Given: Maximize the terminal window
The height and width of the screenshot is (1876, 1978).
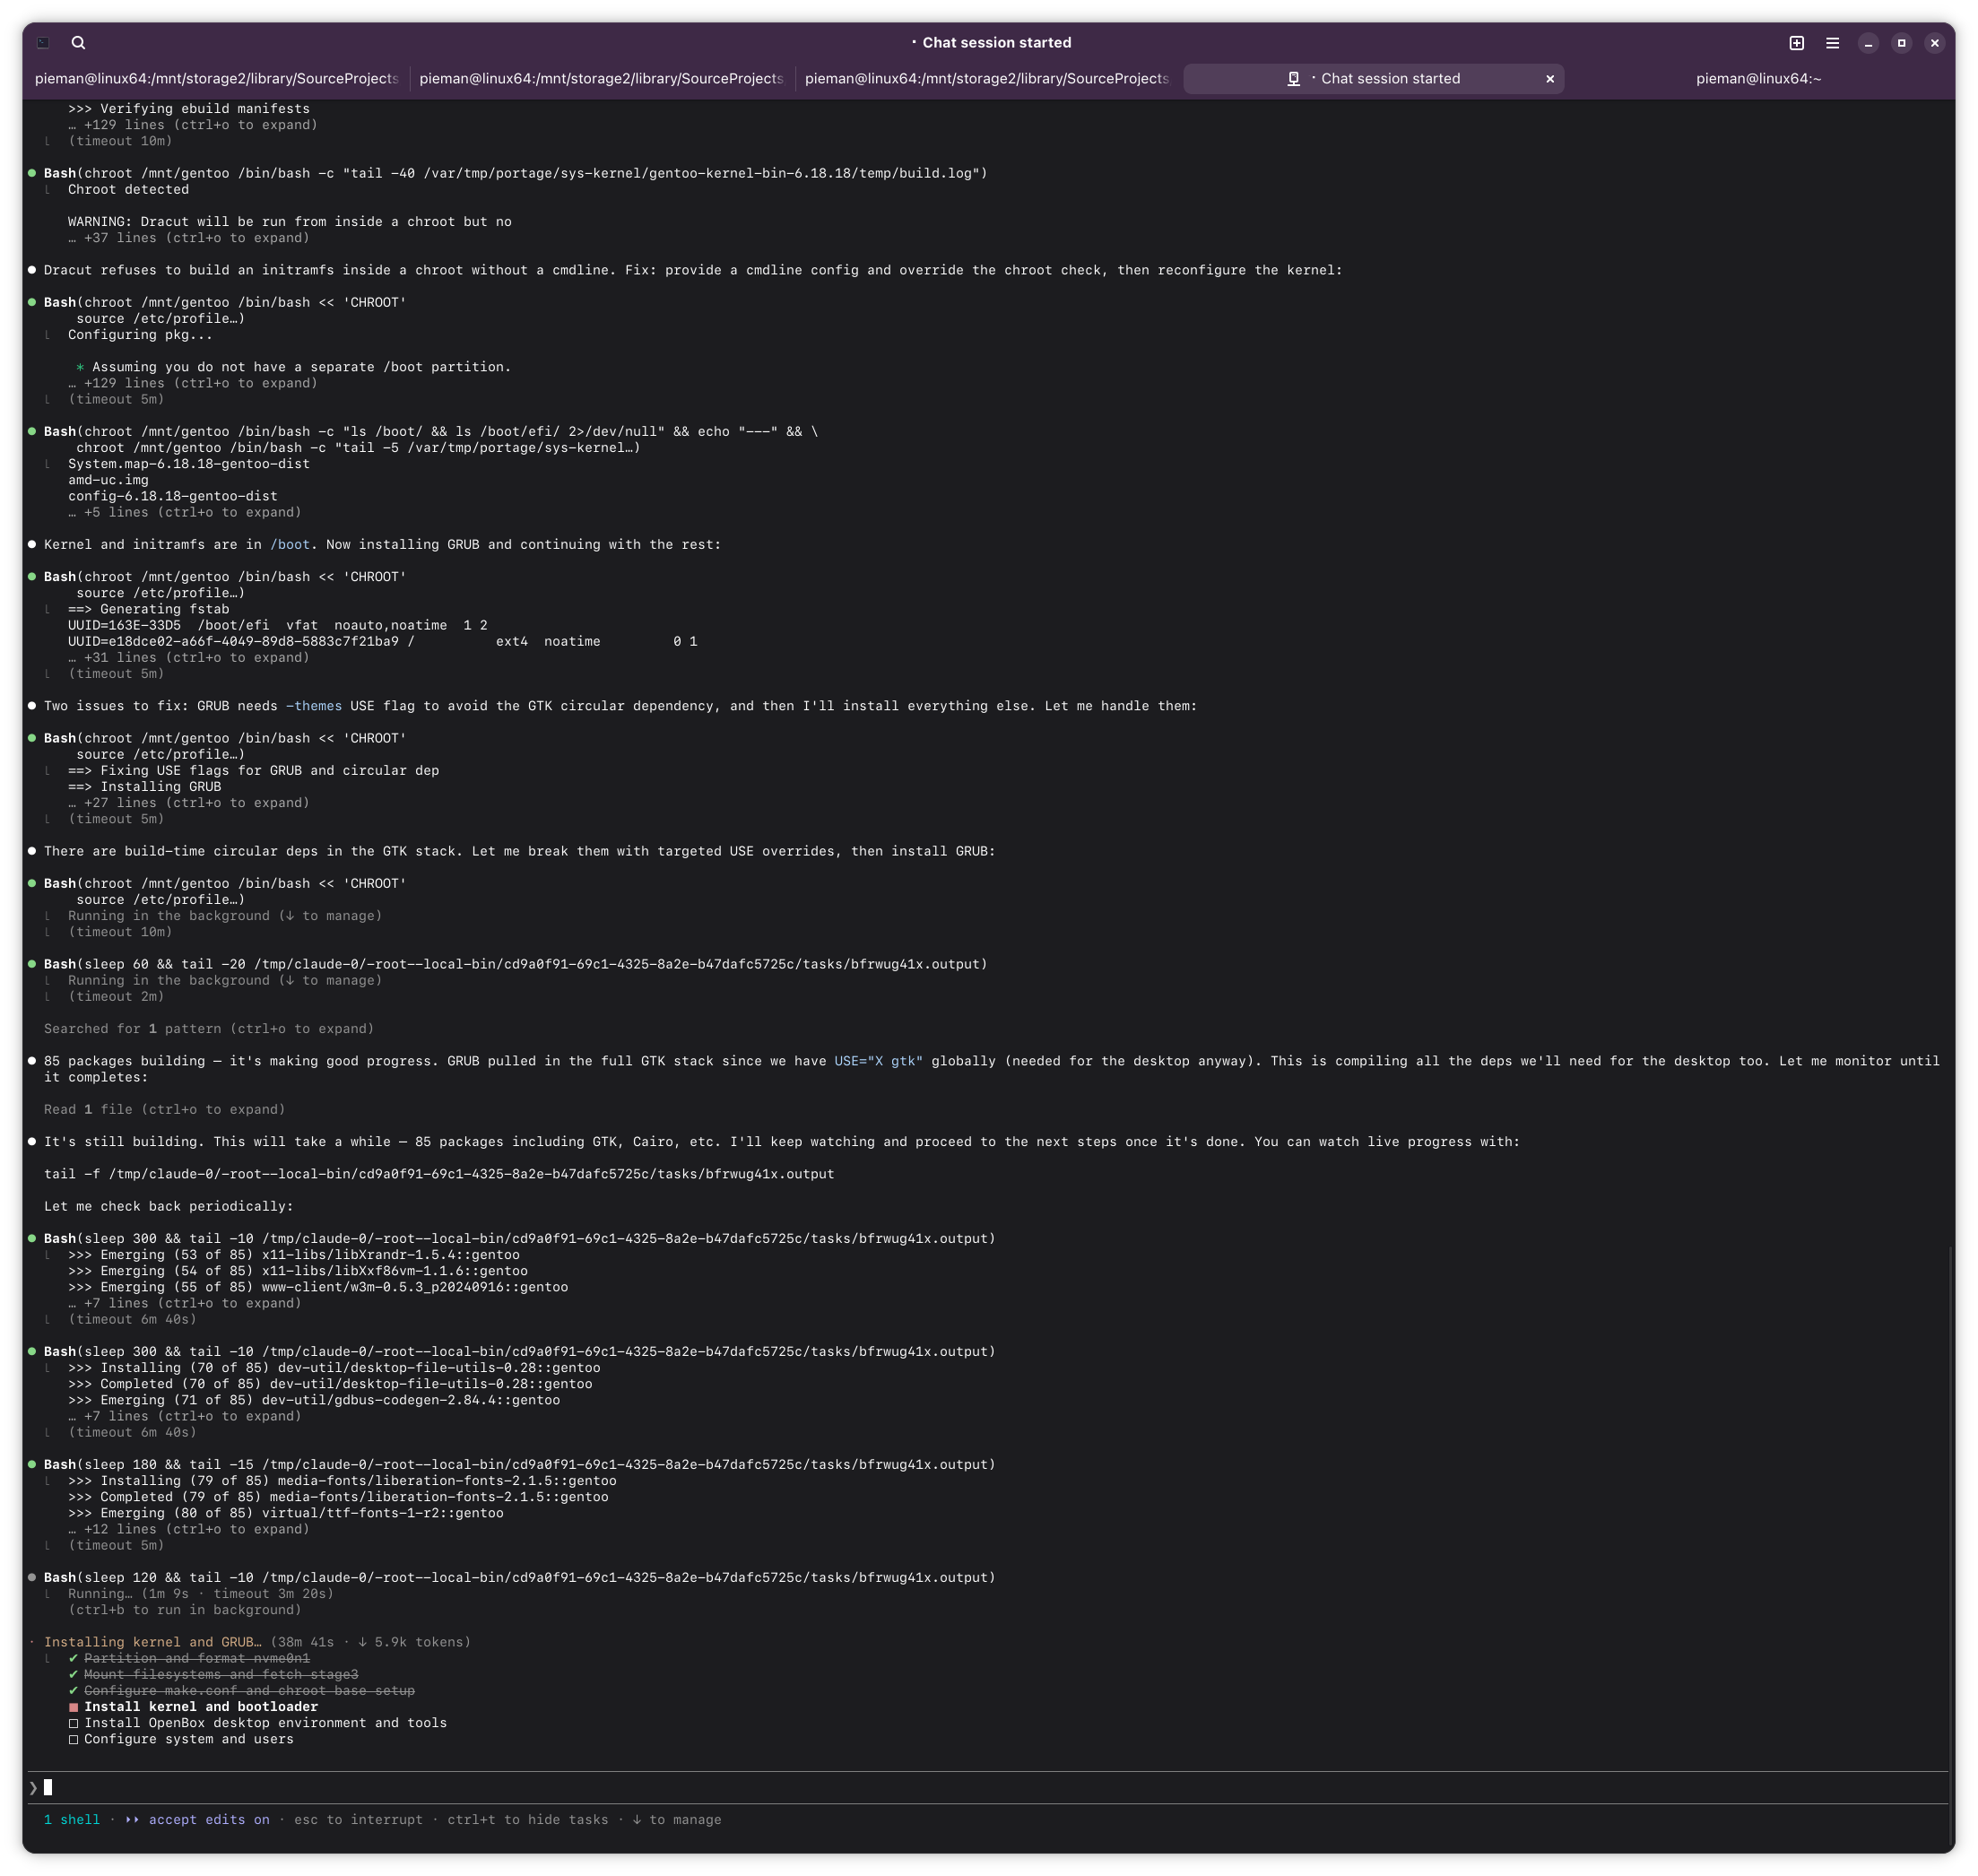Looking at the screenshot, I should tap(1901, 43).
